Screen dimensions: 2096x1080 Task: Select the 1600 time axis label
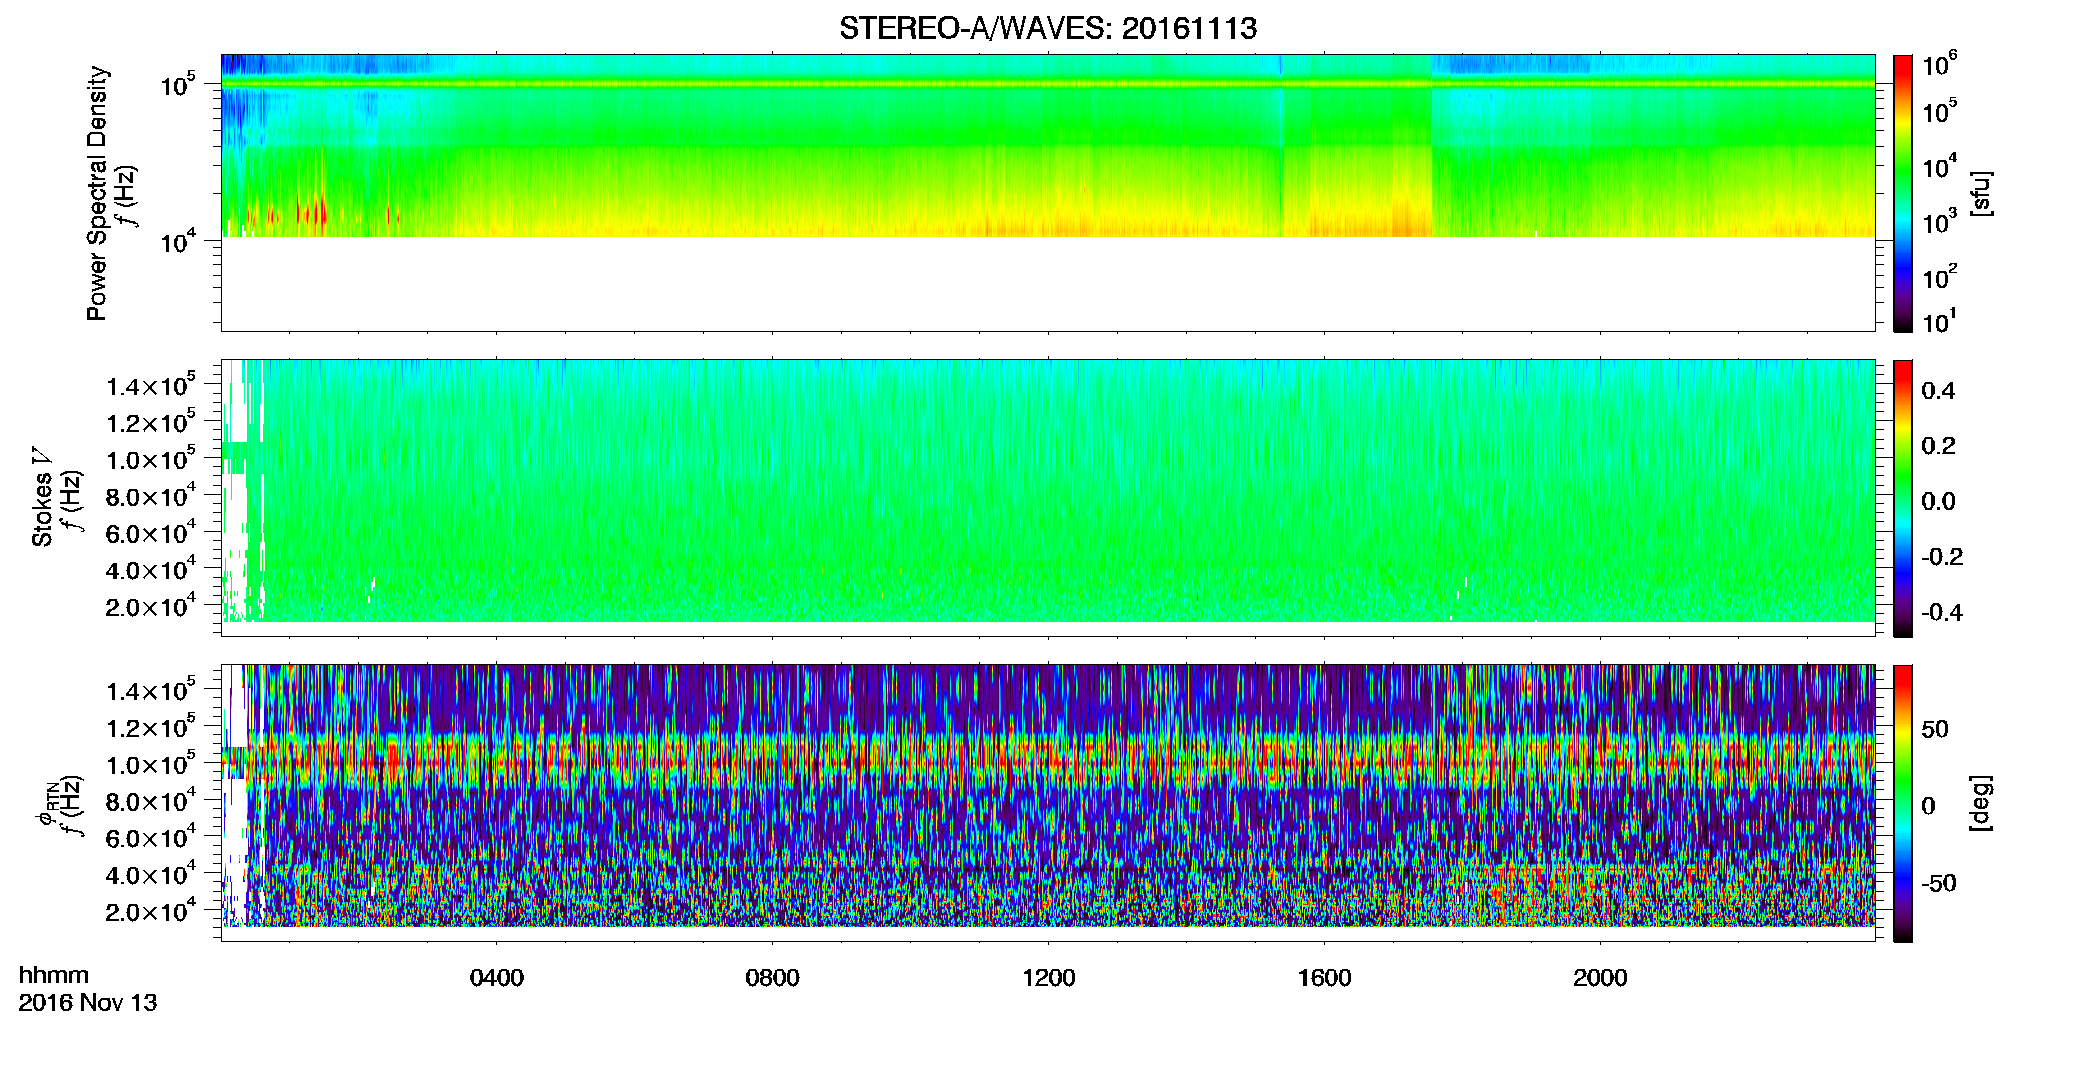pos(1325,978)
